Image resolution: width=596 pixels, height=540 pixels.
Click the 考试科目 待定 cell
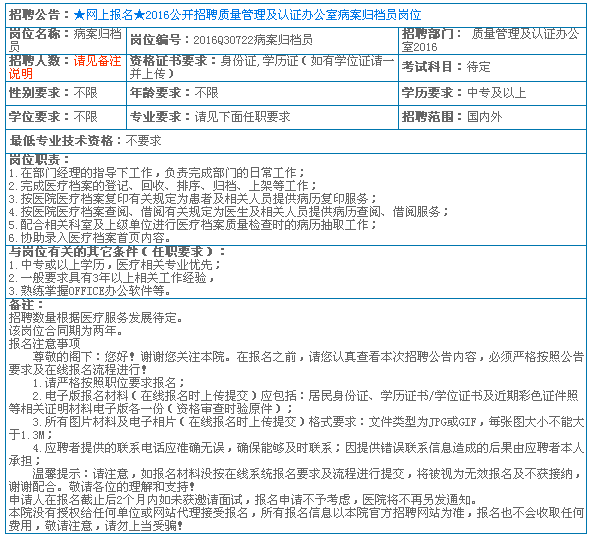(492, 68)
